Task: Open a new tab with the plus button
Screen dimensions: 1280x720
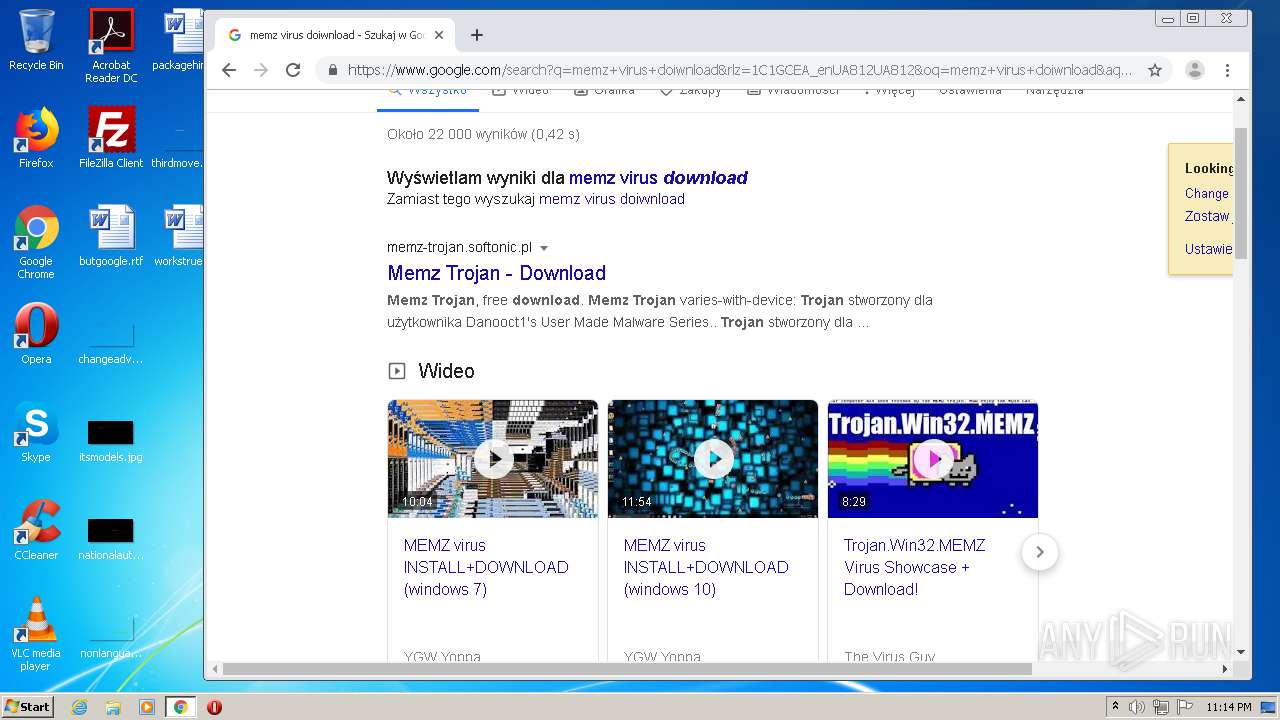Action: (477, 35)
